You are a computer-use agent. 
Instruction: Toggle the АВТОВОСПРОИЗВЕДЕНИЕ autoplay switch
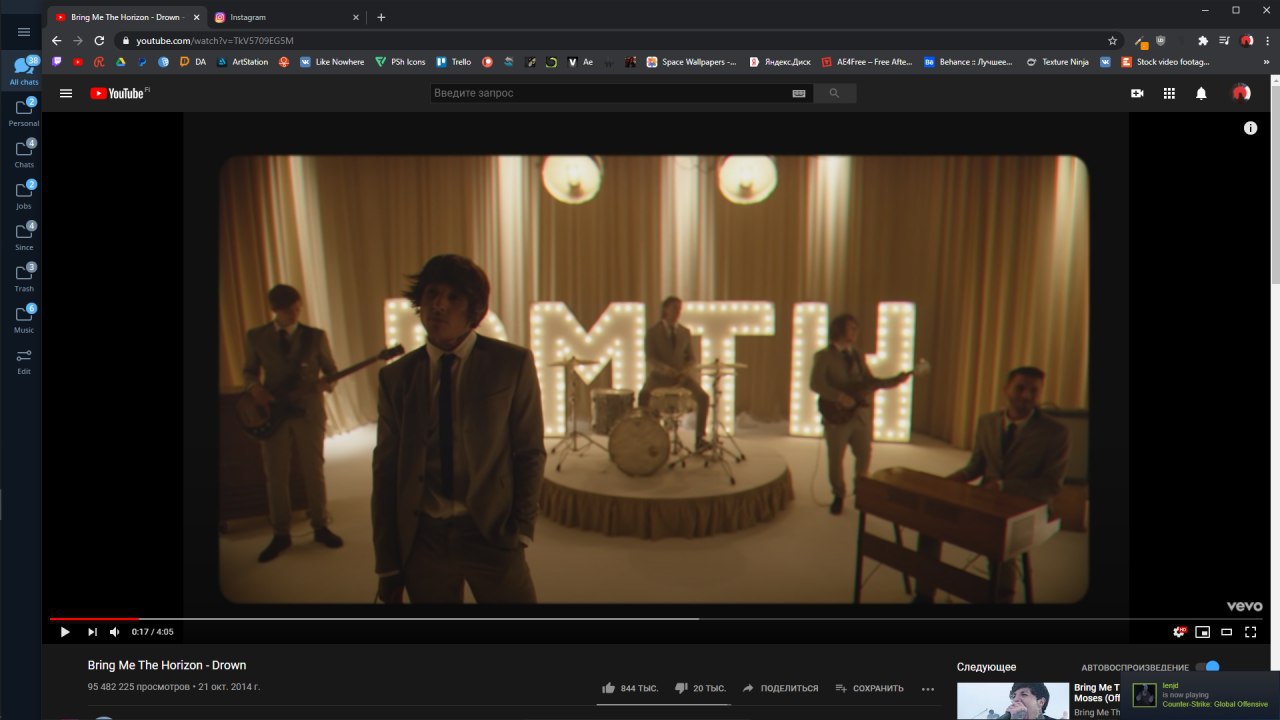[1208, 667]
